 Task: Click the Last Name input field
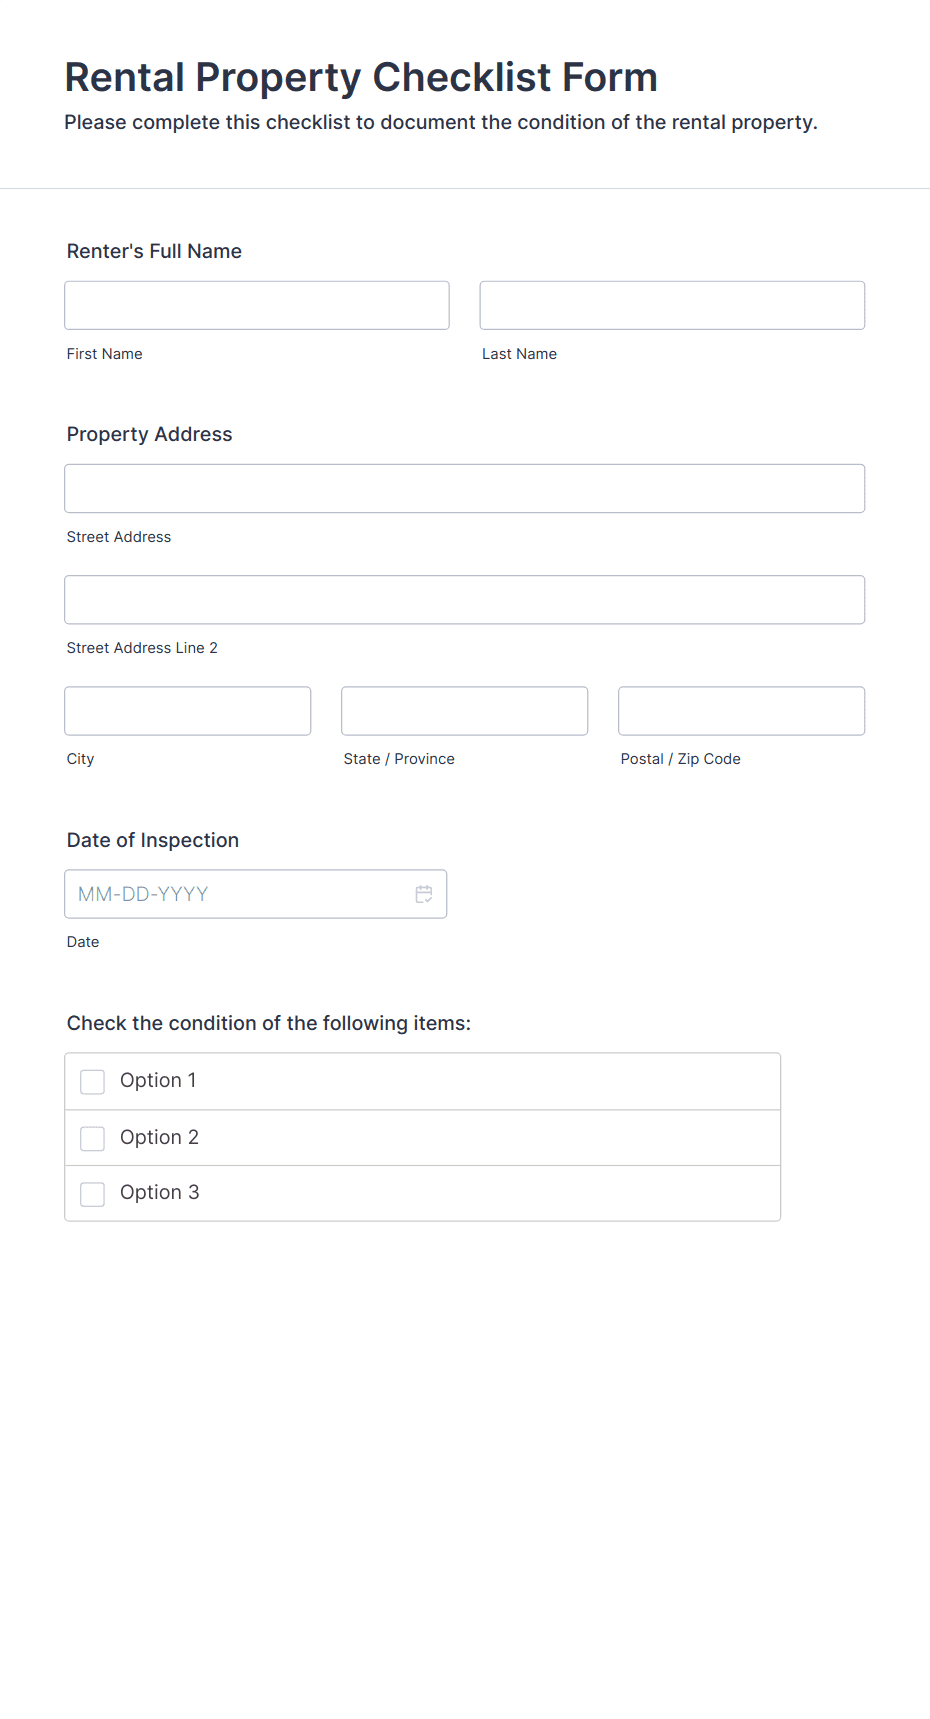pyautogui.click(x=671, y=305)
